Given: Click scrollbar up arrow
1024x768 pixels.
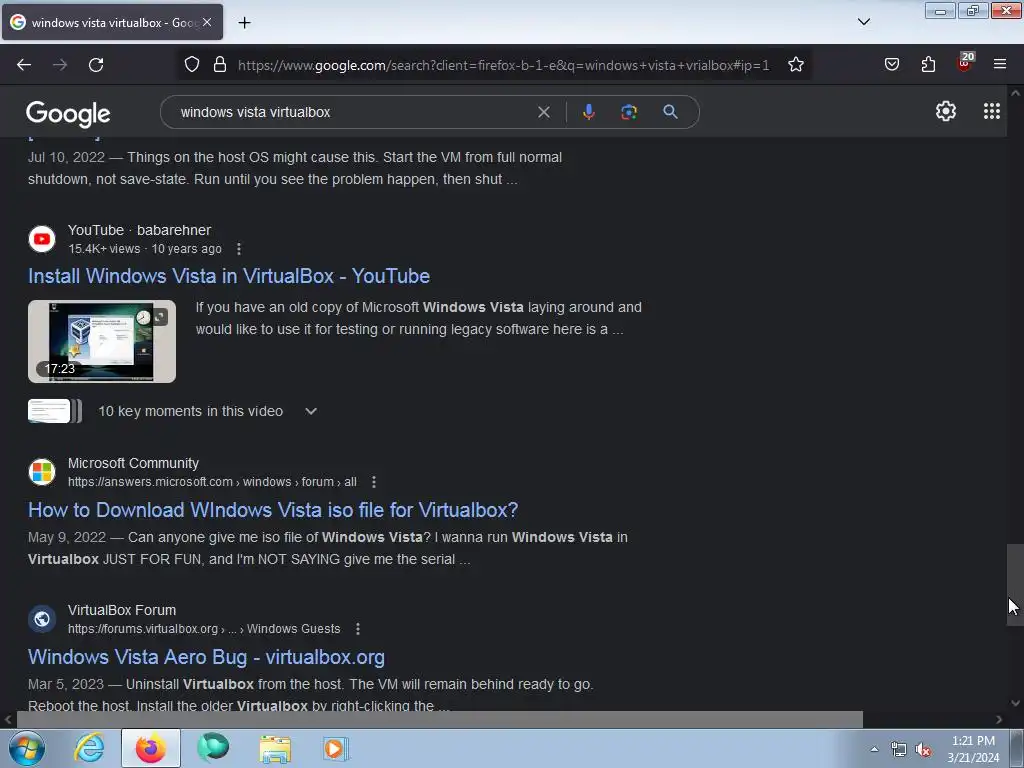Looking at the screenshot, I should point(1015,93).
